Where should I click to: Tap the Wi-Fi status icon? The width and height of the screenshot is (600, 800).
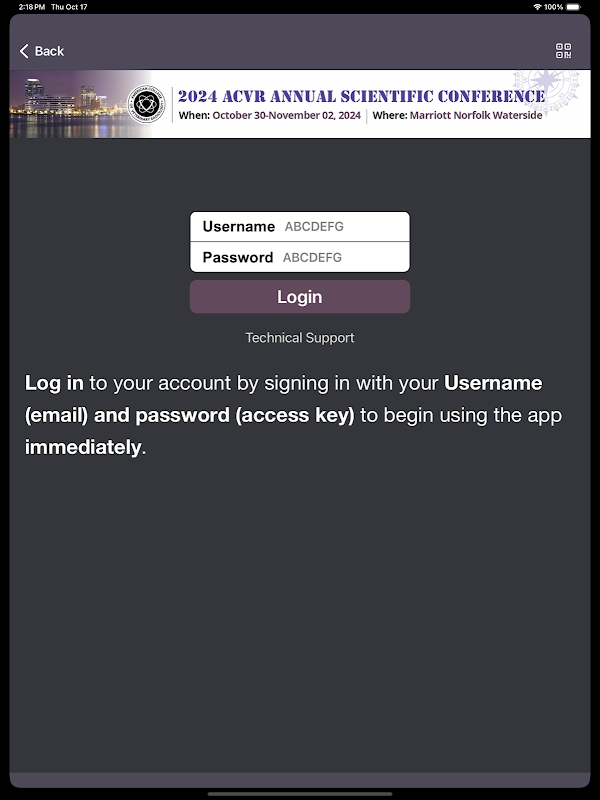click(x=537, y=7)
